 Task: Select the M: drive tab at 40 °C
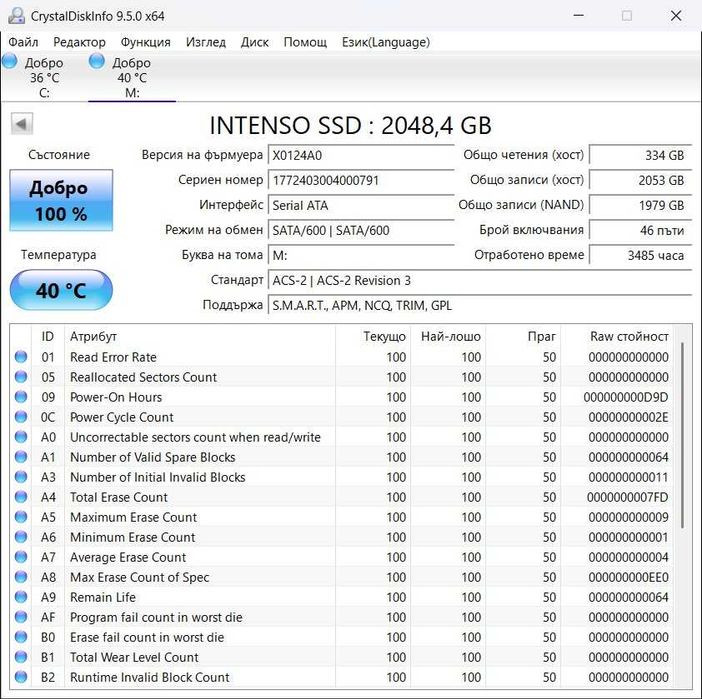coord(132,77)
